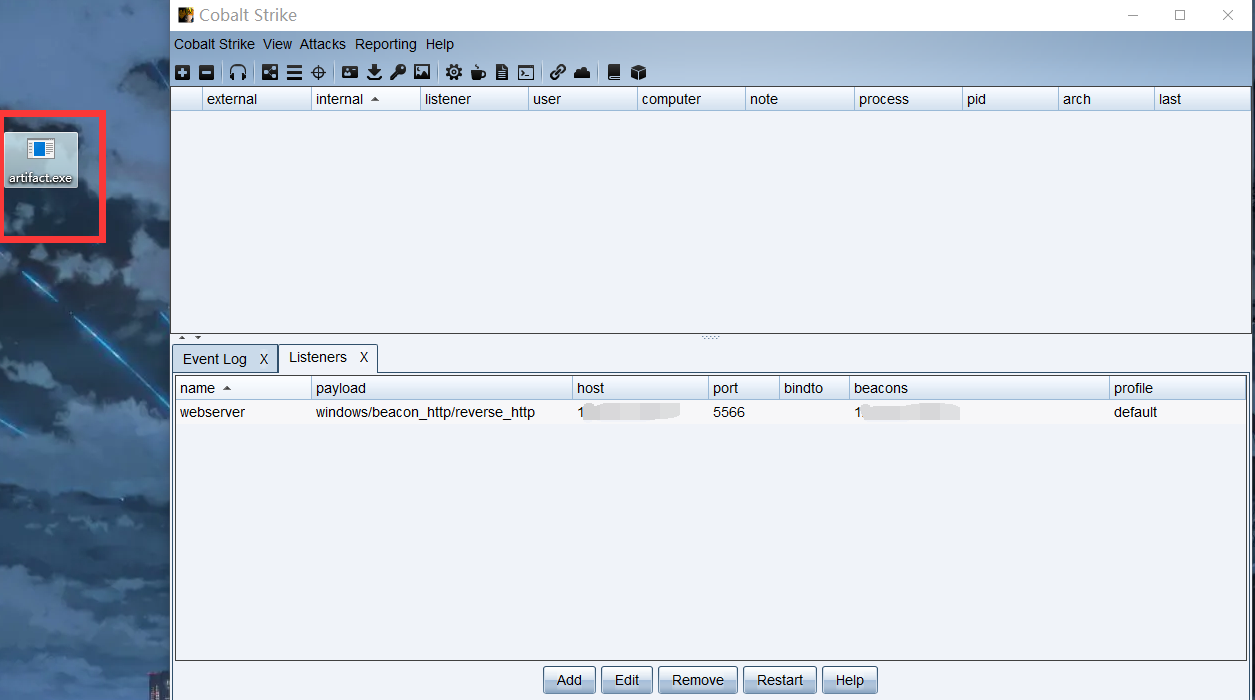Sort beacons by external column header

[257, 99]
